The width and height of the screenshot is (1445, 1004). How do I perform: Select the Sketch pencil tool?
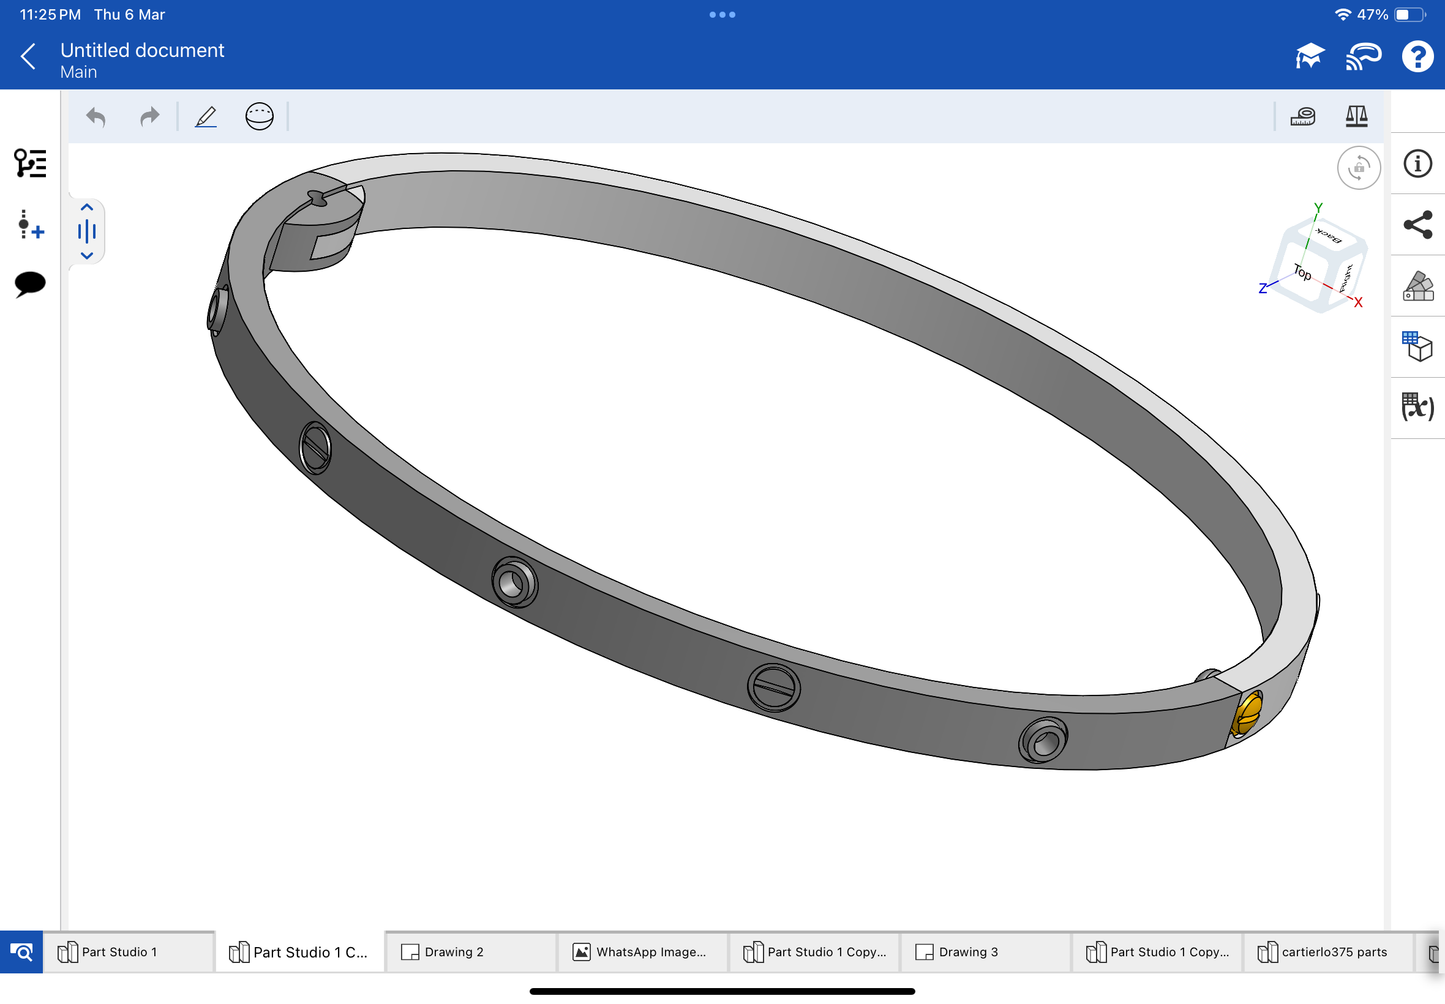(x=206, y=117)
